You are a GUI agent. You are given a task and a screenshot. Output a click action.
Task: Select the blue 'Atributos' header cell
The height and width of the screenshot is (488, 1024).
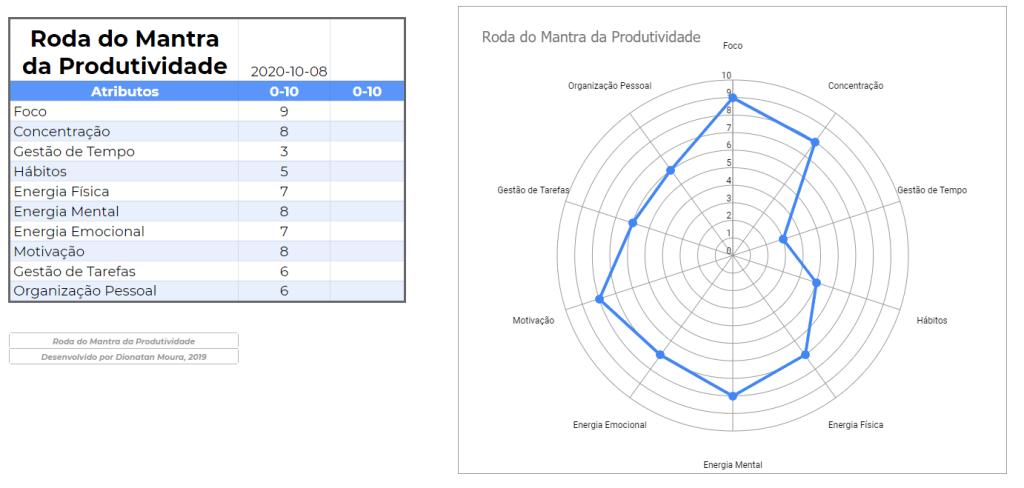point(124,92)
